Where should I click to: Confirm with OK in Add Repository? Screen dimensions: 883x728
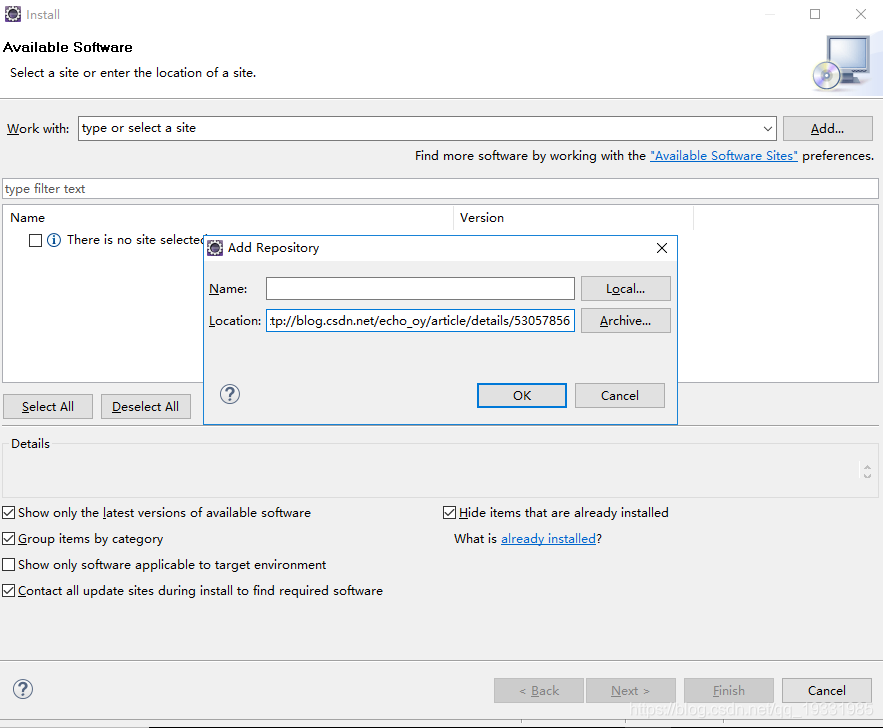[x=521, y=395]
